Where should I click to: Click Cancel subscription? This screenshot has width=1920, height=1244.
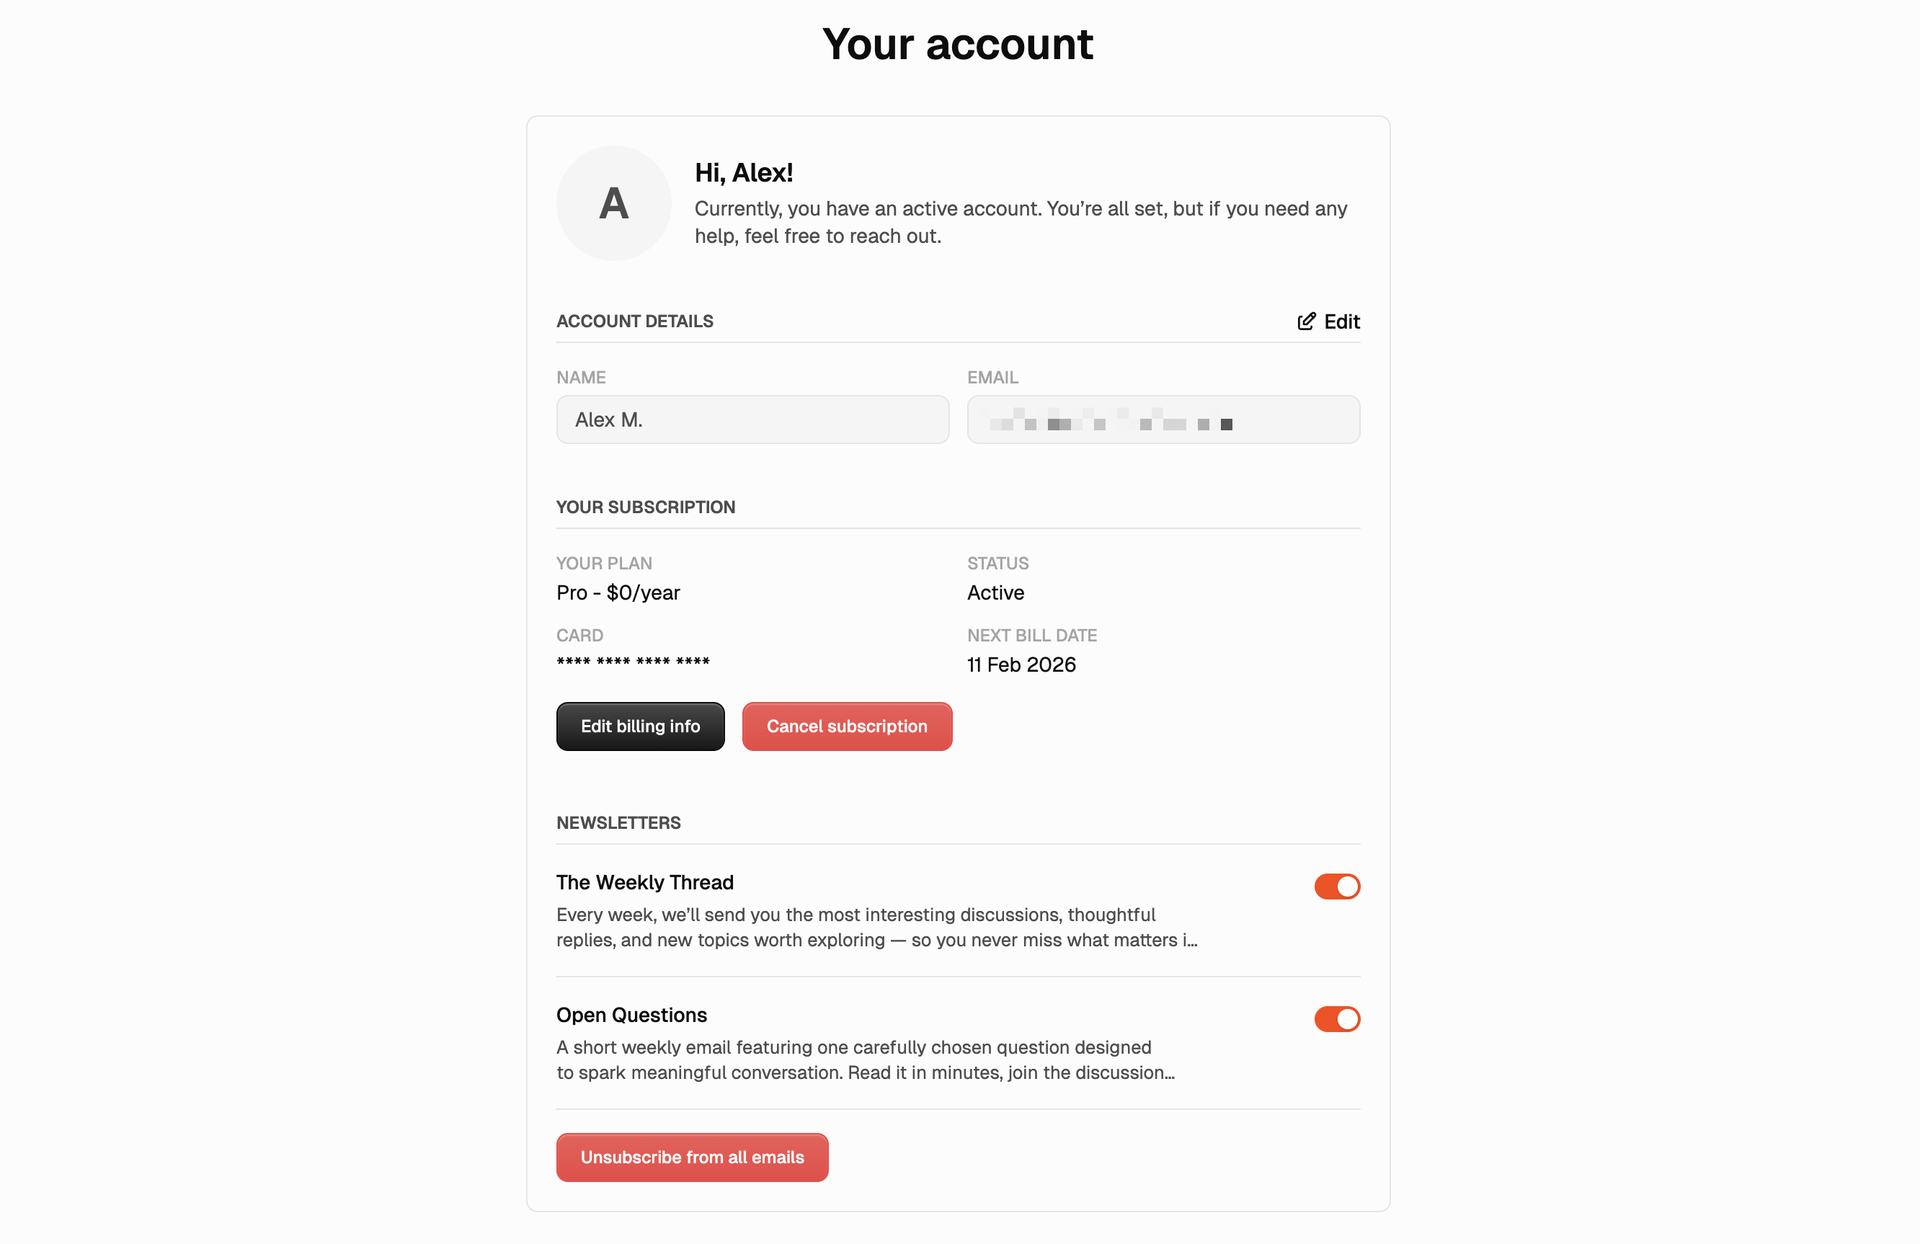(846, 726)
